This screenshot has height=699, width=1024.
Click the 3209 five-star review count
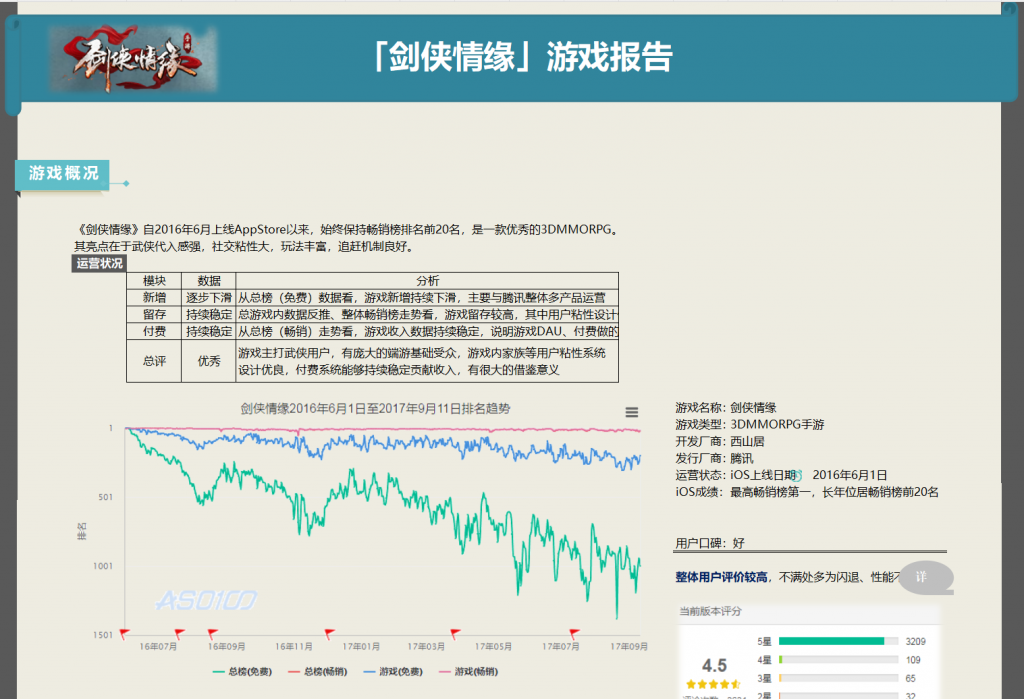pyautogui.click(x=915, y=642)
